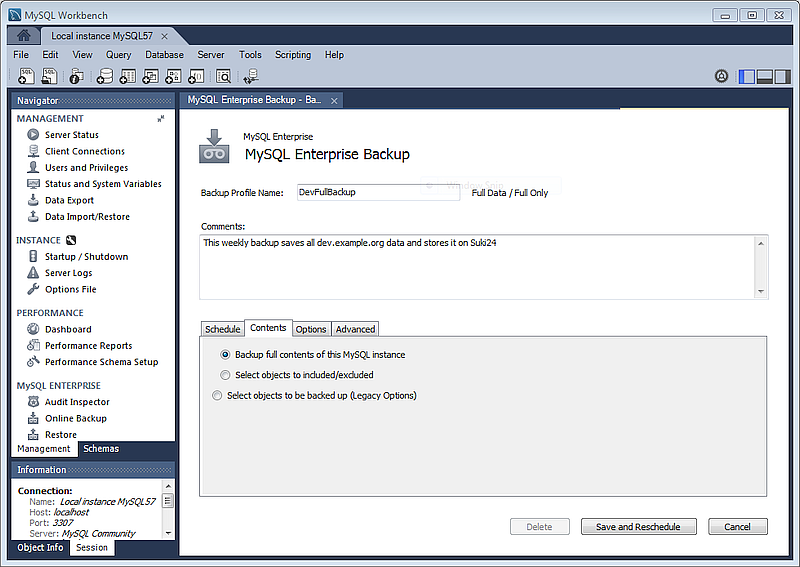The image size is (800, 567).
Task: Toggle bottom output panel view icon
Action: pyautogui.click(x=764, y=77)
